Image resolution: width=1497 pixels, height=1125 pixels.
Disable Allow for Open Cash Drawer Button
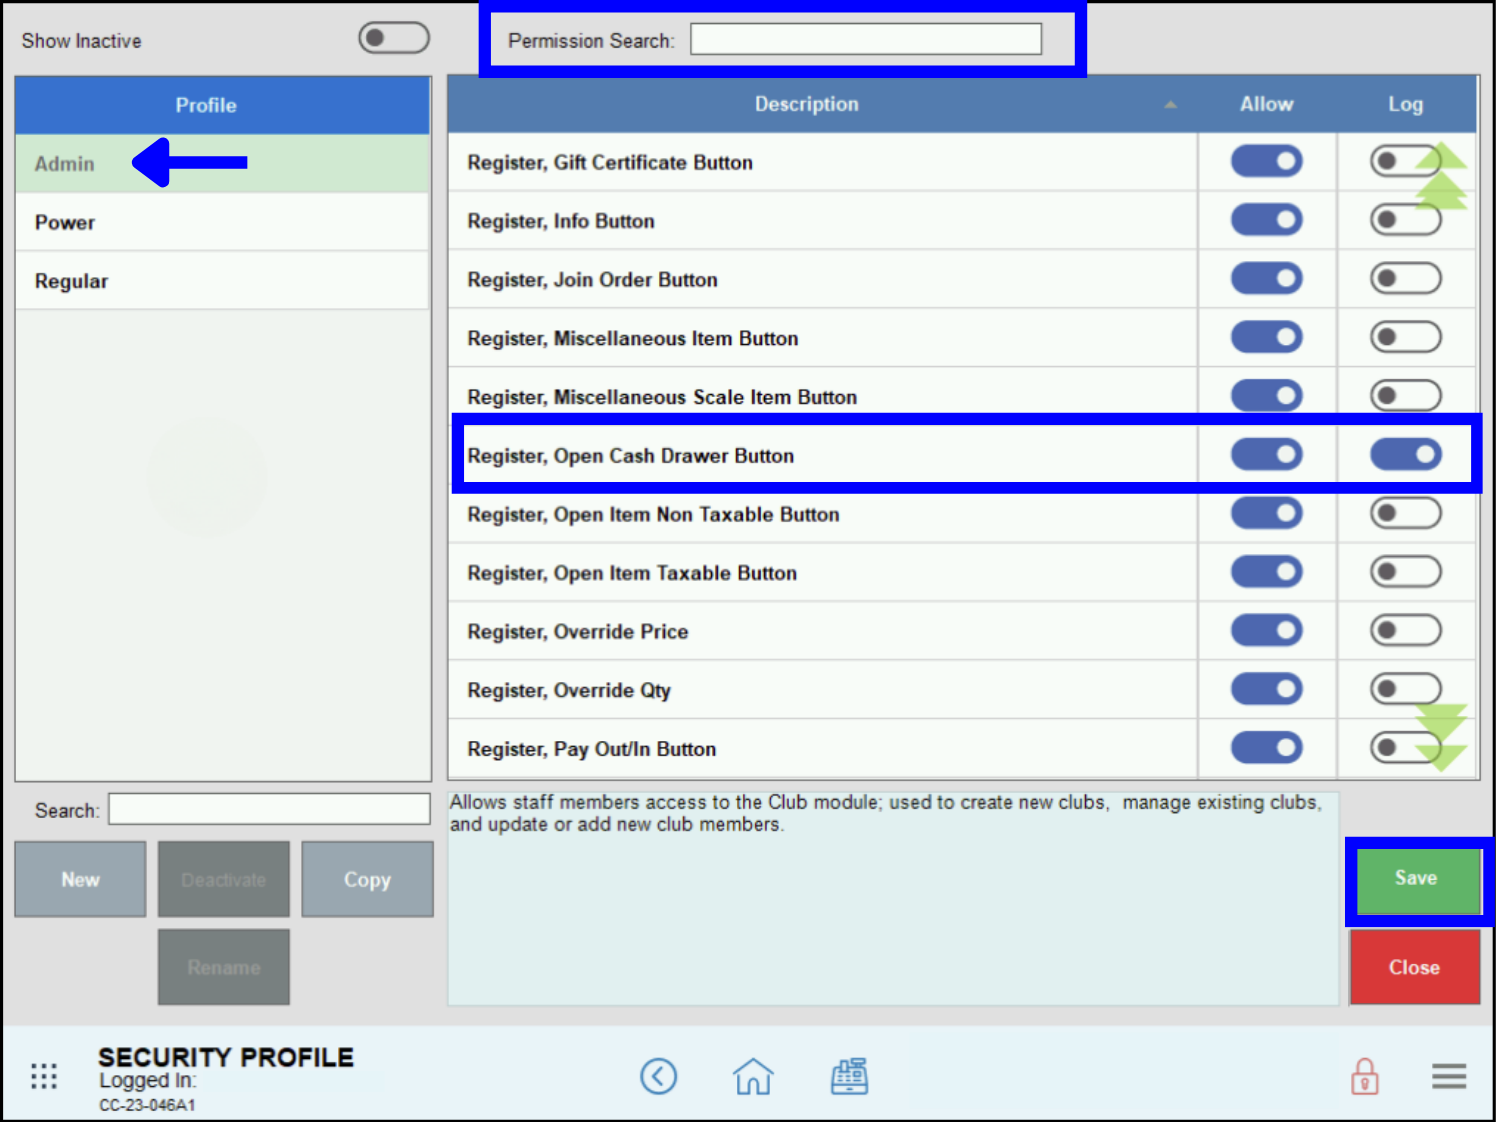tap(1266, 454)
